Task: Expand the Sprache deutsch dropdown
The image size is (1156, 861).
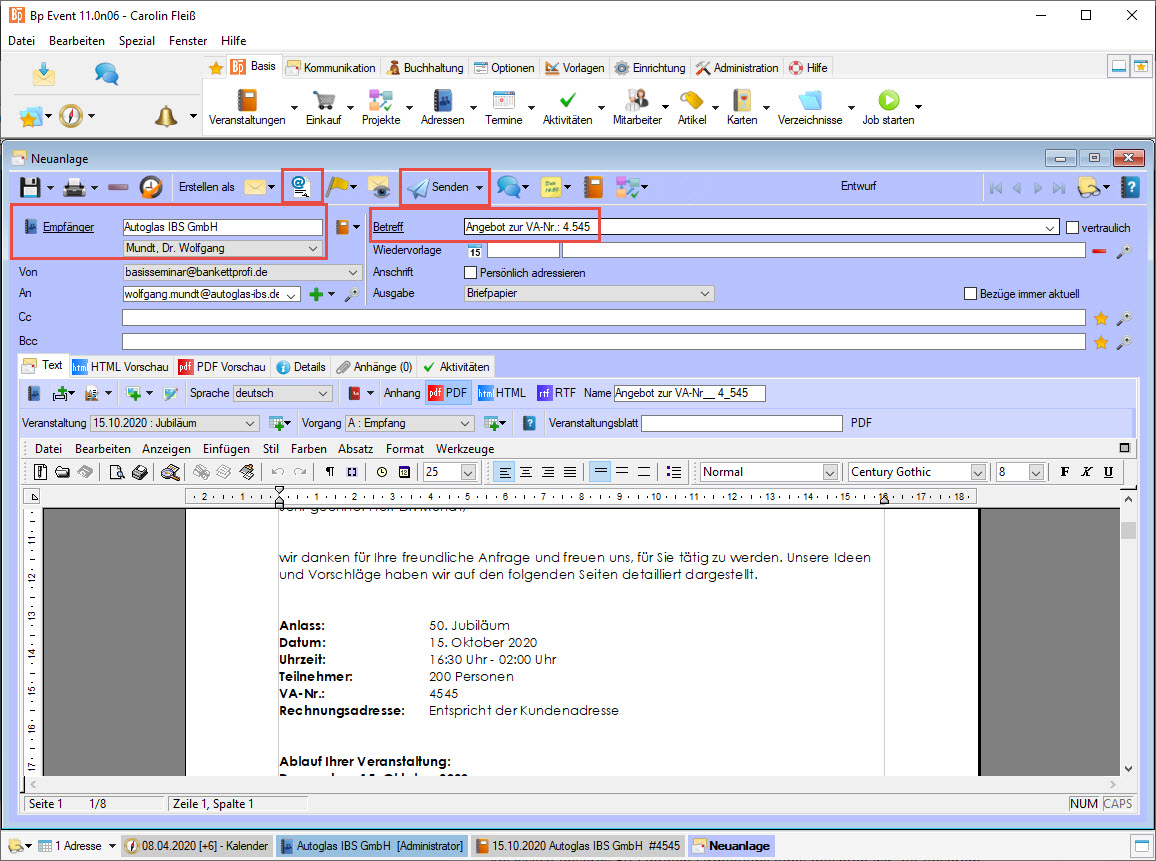Action: pos(322,394)
